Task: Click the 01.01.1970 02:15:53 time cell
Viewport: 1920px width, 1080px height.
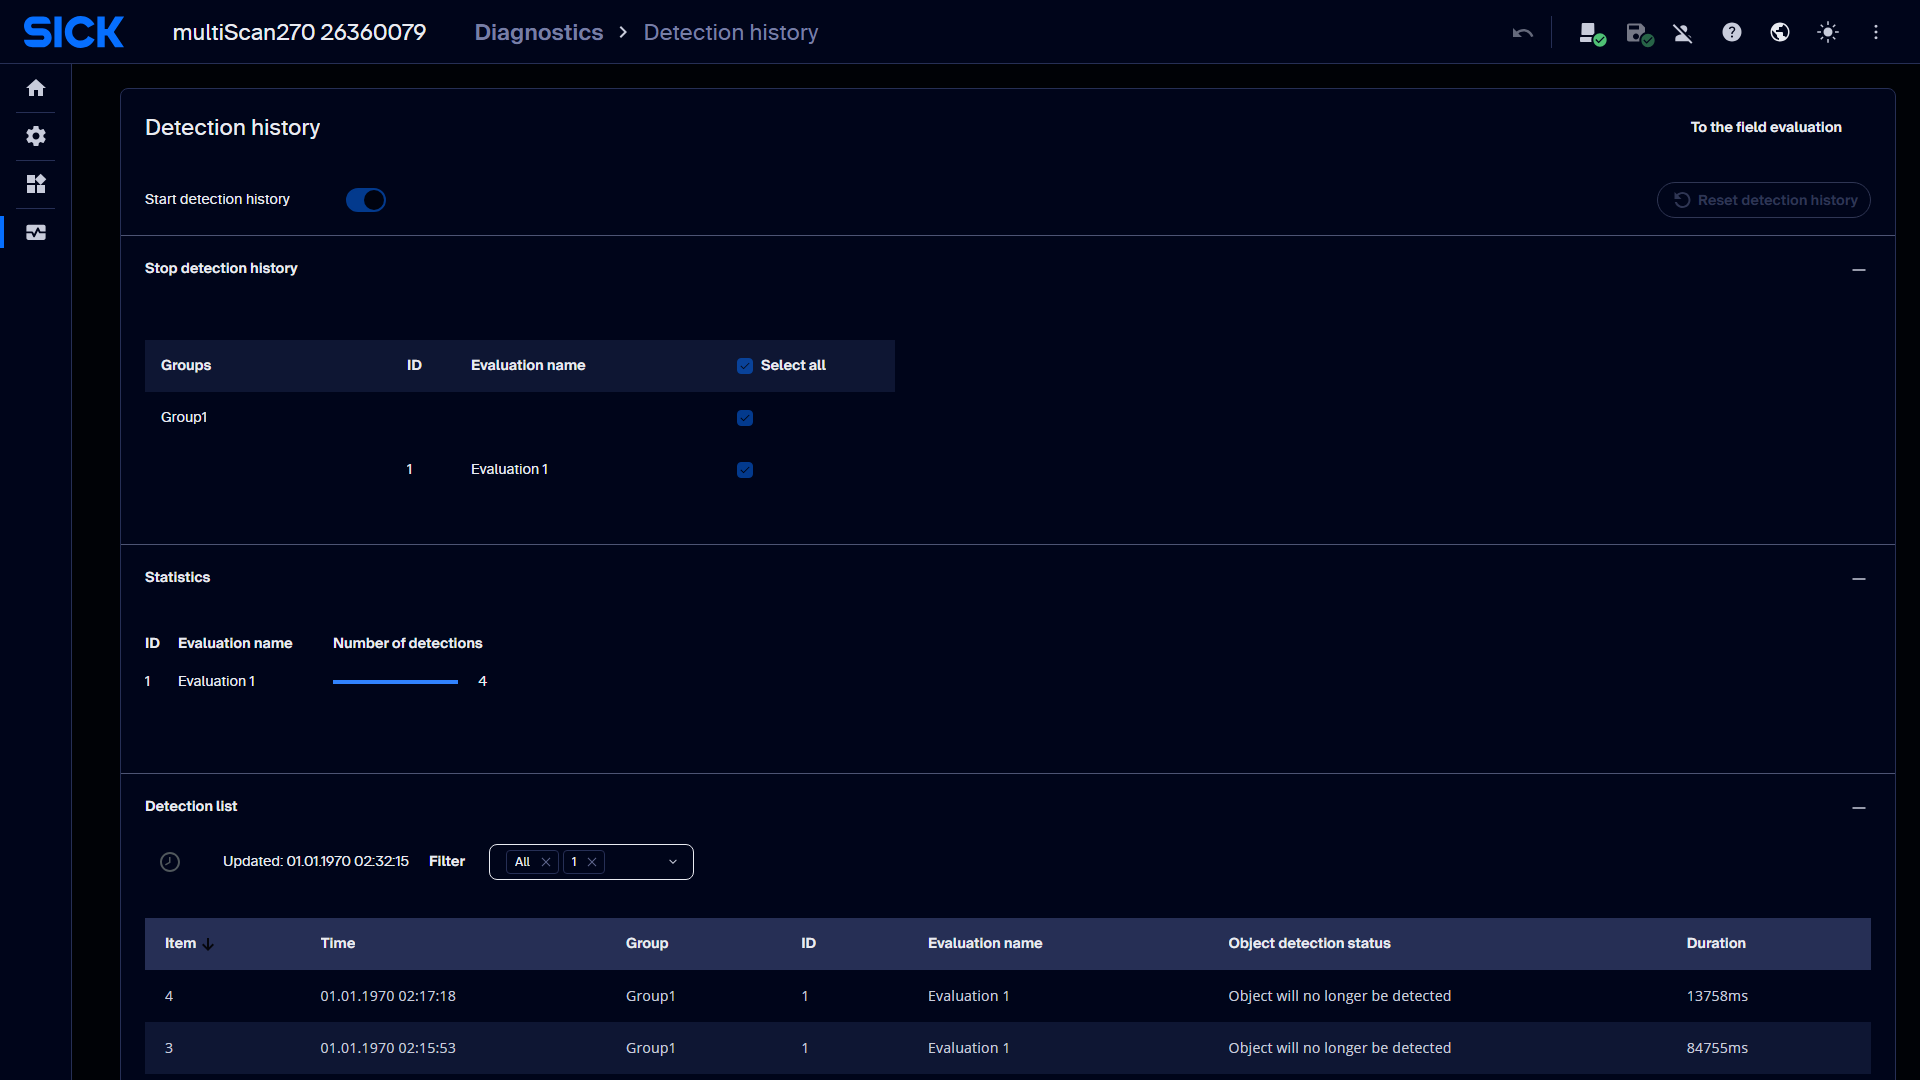Action: [x=388, y=1048]
